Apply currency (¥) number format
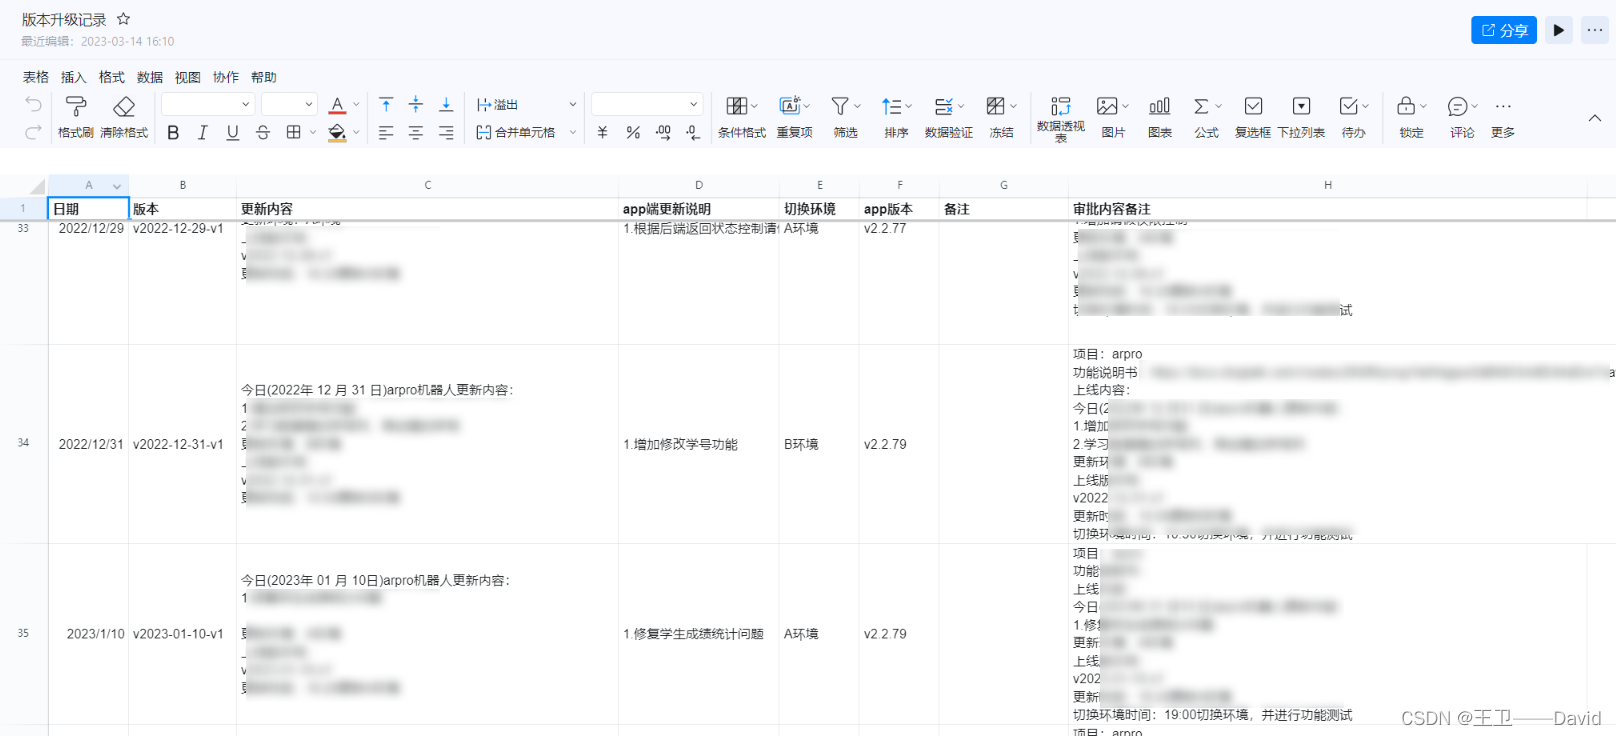1616x736 pixels. click(x=602, y=132)
